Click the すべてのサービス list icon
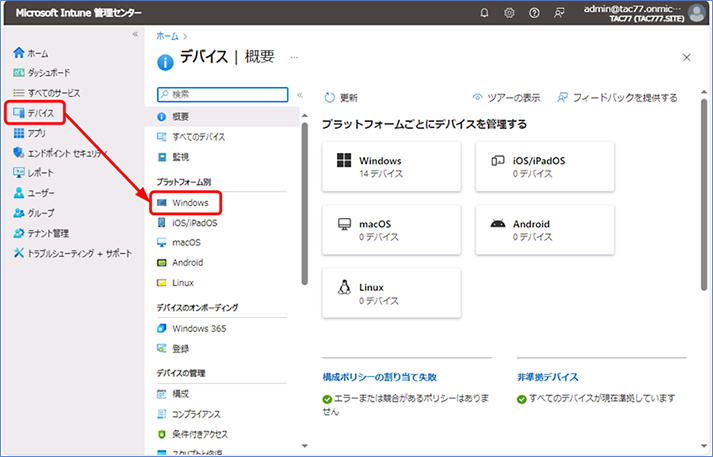Viewport: 713px width, 457px height. tap(19, 93)
